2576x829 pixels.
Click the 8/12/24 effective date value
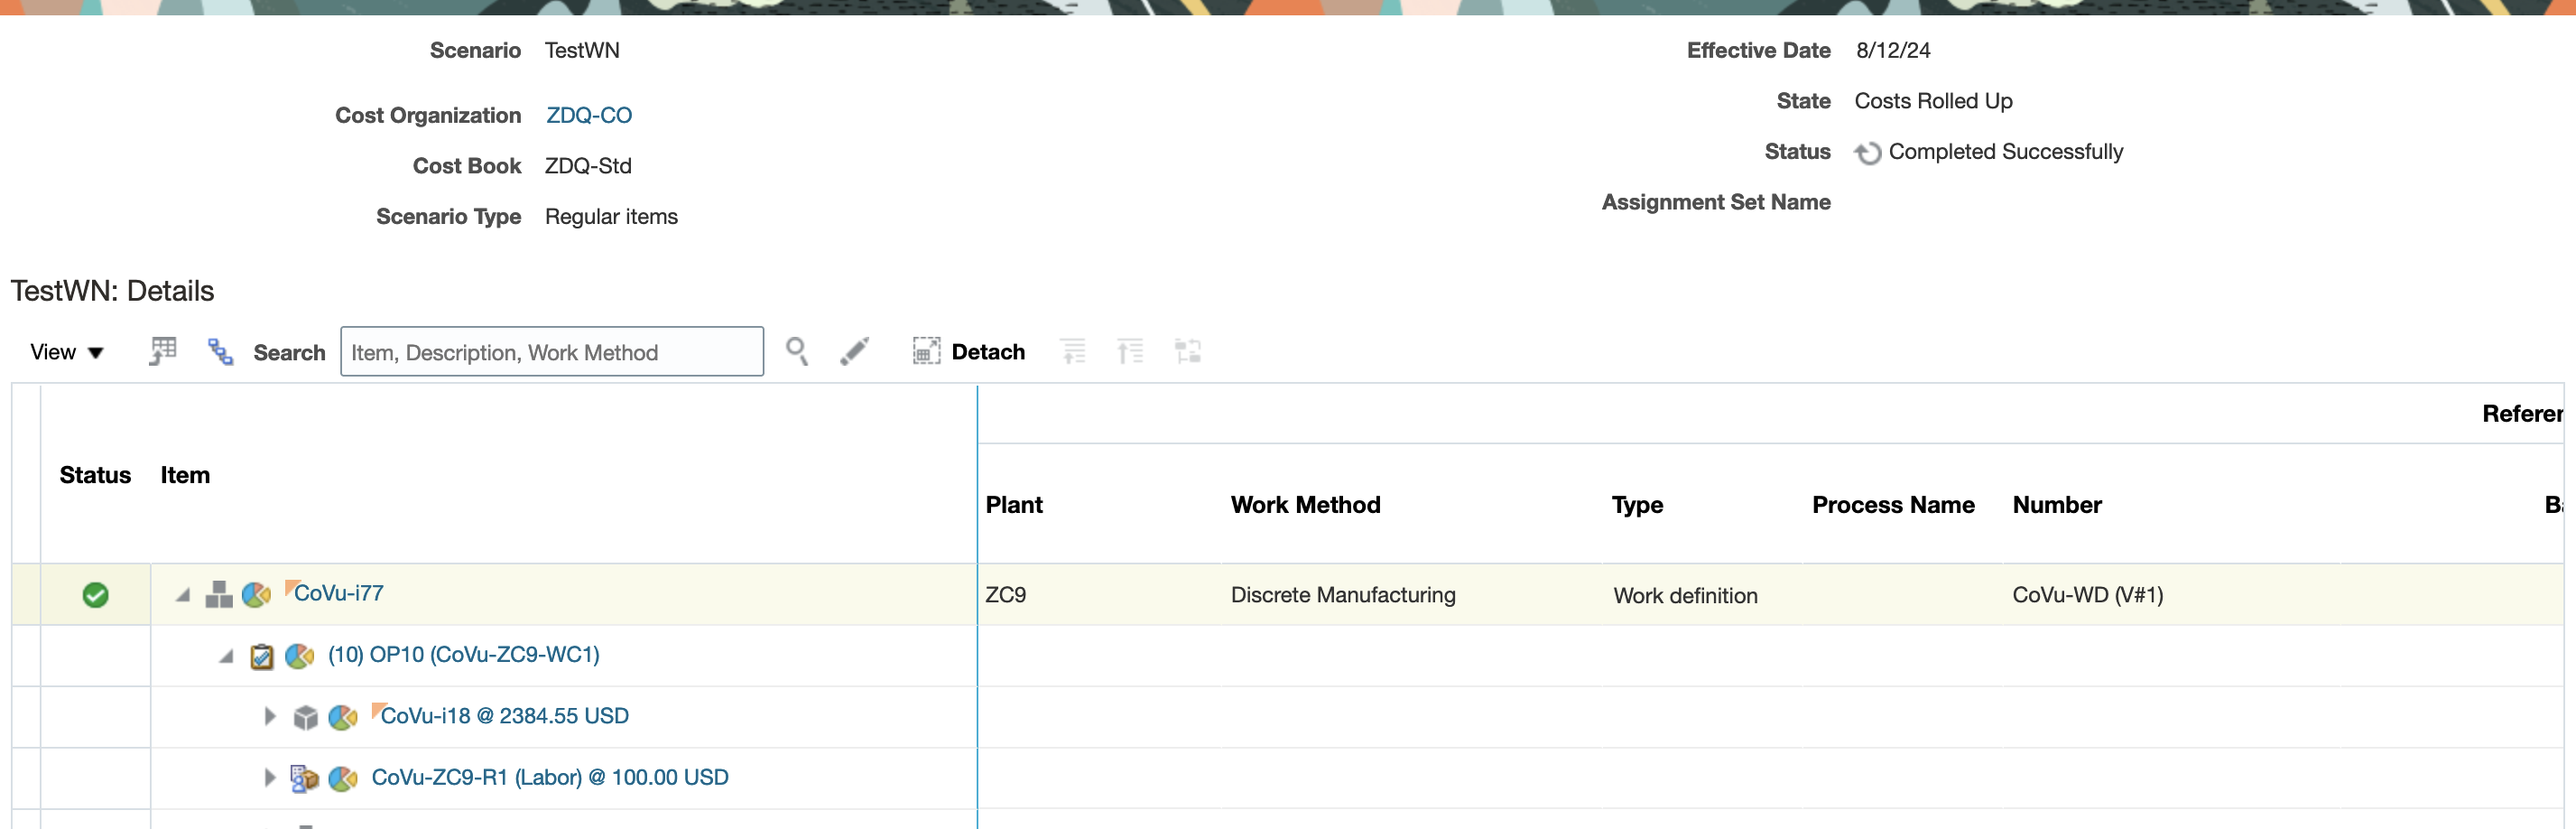(1893, 50)
